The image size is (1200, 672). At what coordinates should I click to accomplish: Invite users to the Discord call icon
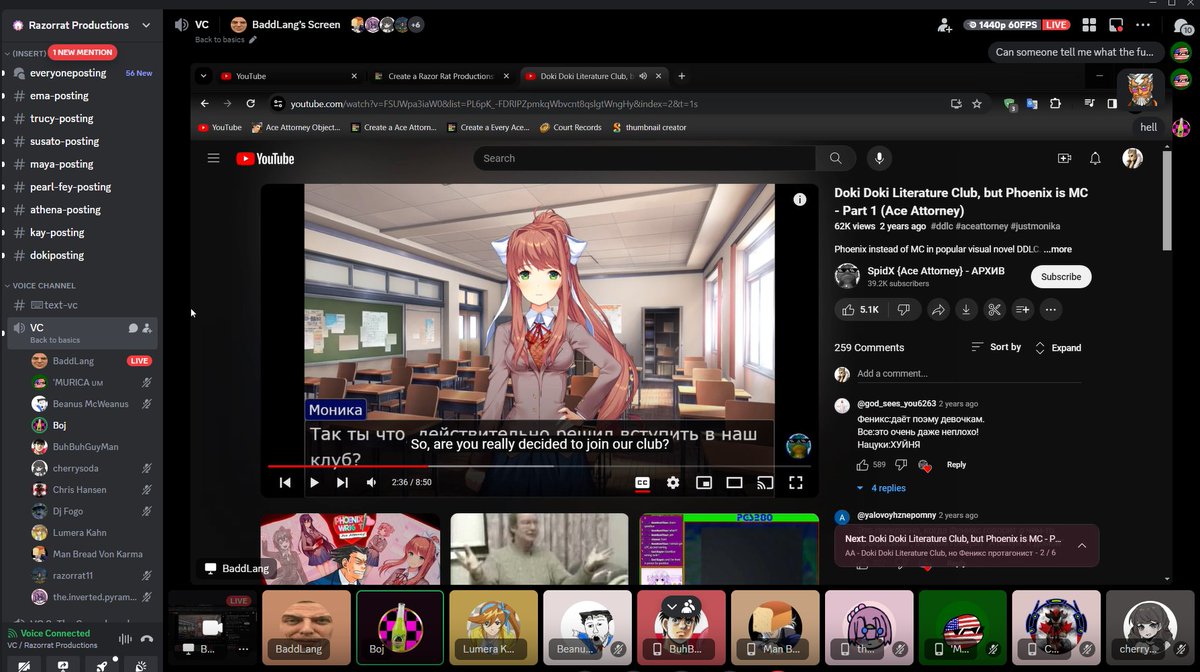[945, 25]
